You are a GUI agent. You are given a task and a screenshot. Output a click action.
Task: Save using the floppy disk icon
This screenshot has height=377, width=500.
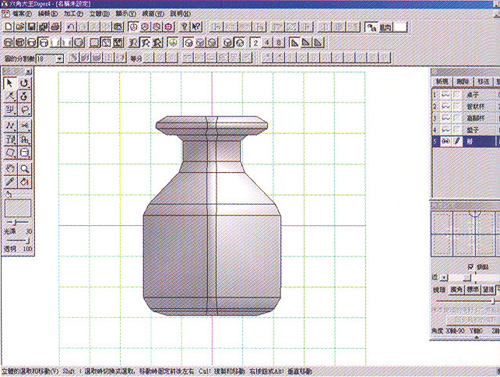point(32,27)
